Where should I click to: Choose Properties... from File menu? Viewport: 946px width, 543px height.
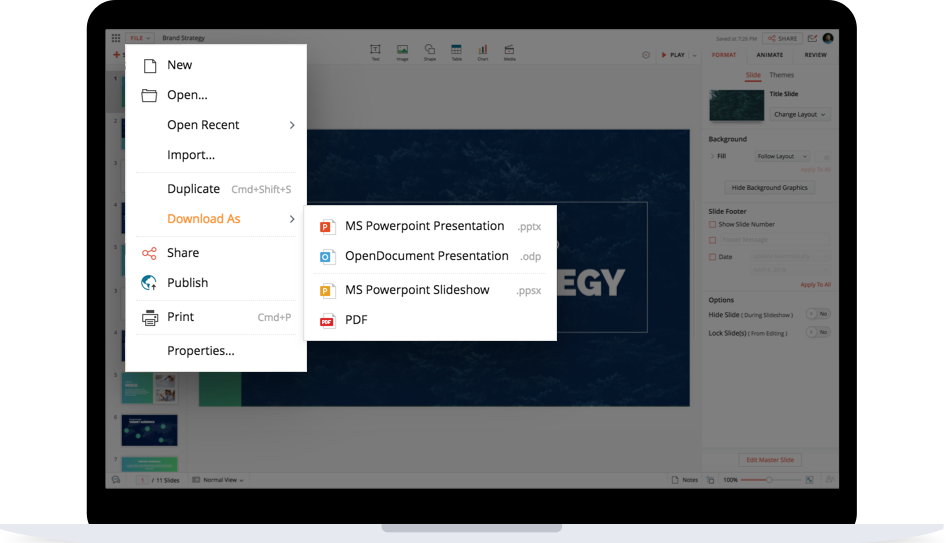201,351
